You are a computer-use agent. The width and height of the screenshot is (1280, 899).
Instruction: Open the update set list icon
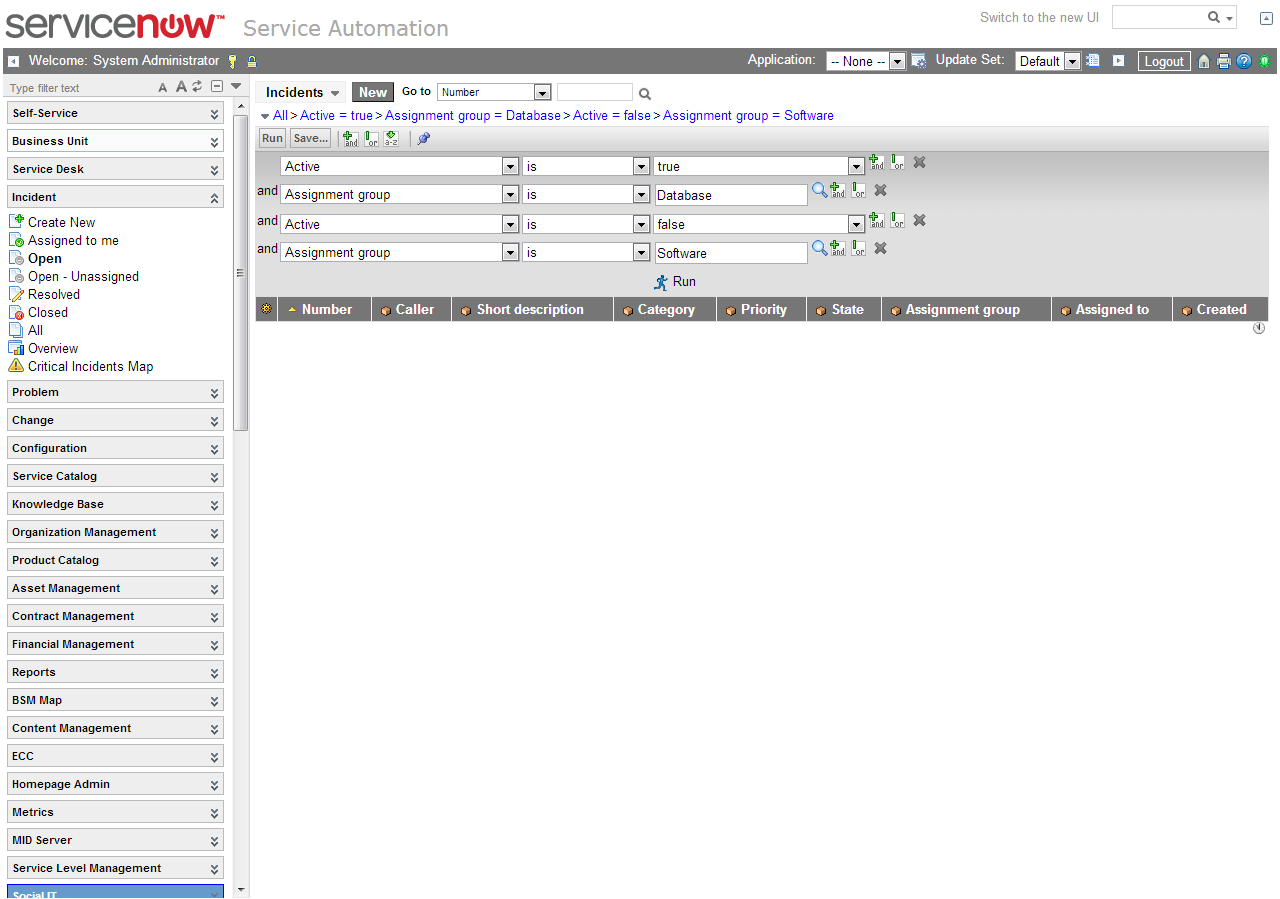[1093, 61]
